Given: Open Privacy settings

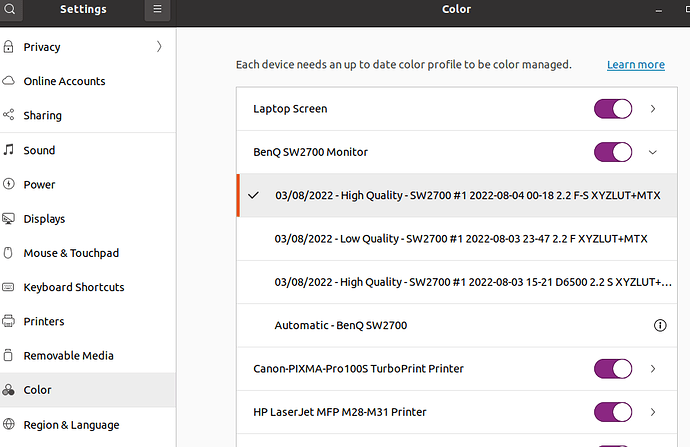Looking at the screenshot, I should click(x=88, y=47).
